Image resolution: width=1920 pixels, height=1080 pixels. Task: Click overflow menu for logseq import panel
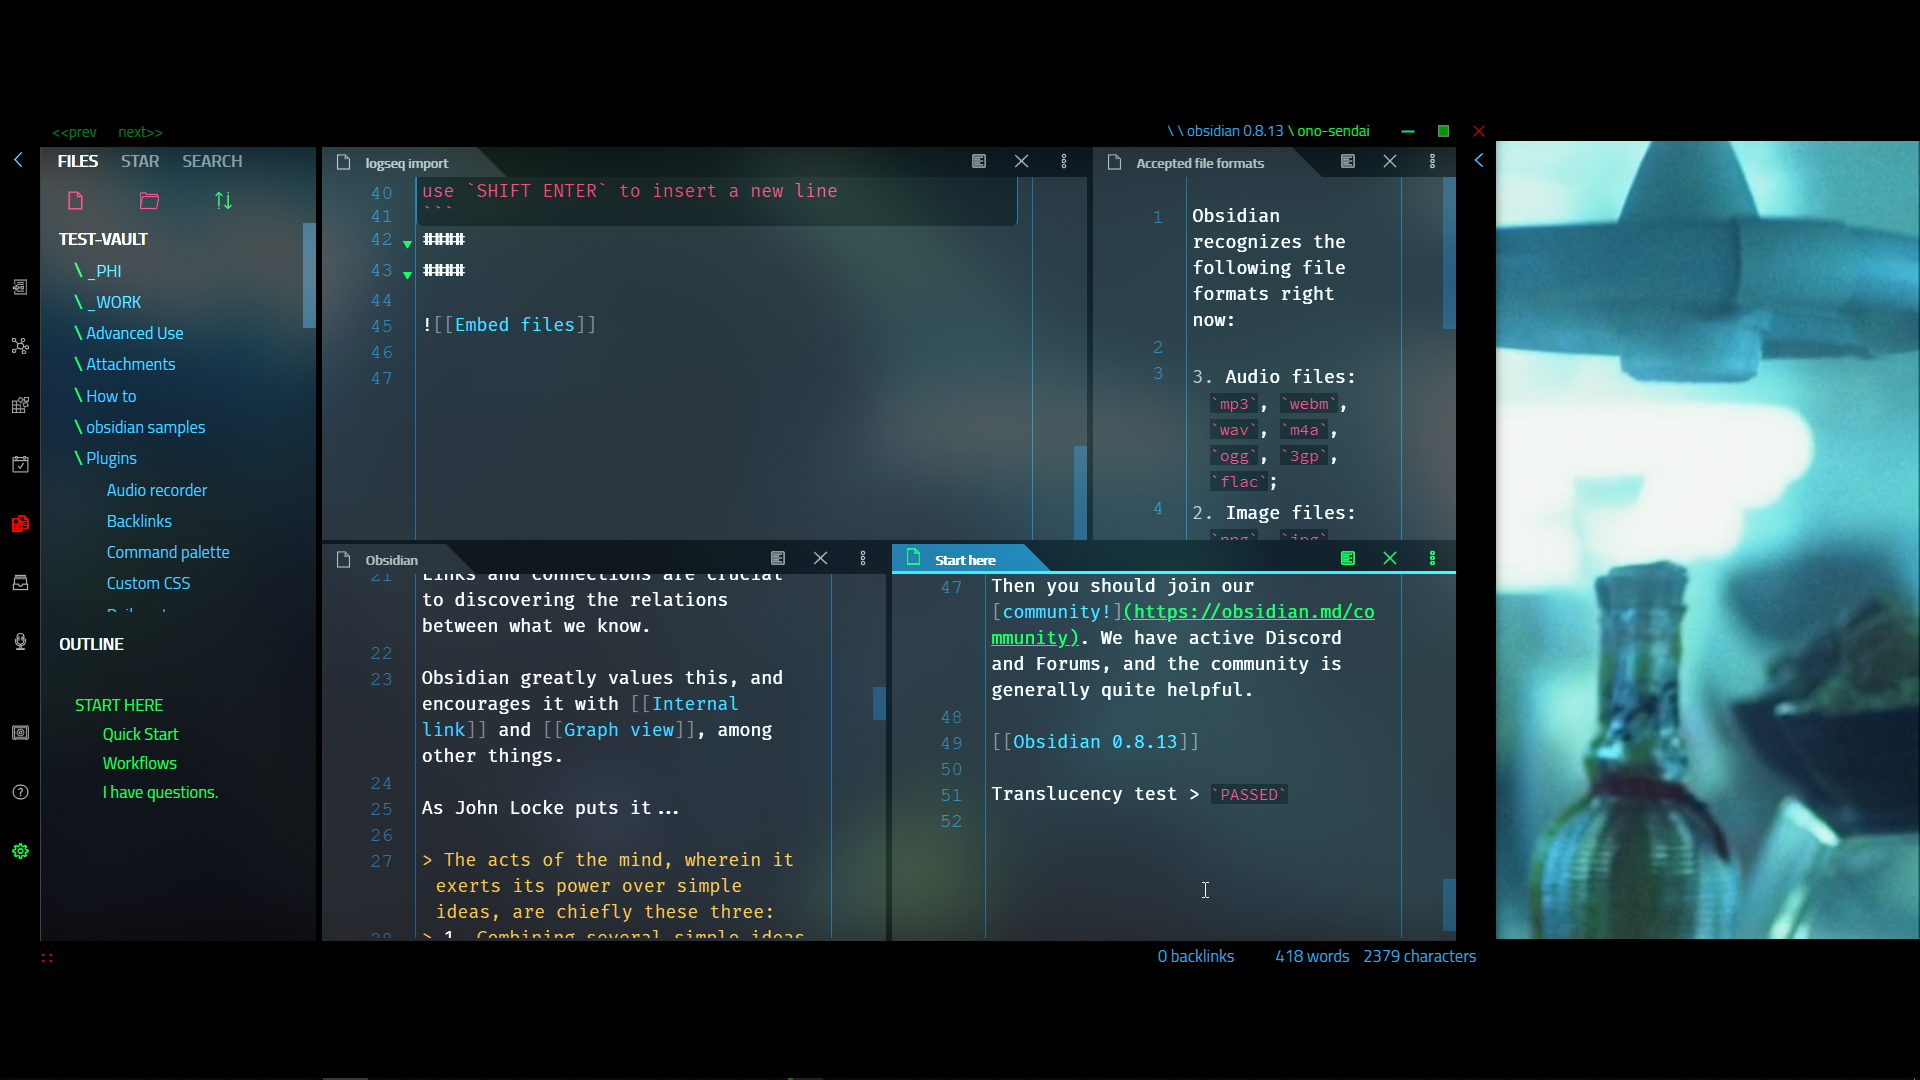pos(1063,161)
